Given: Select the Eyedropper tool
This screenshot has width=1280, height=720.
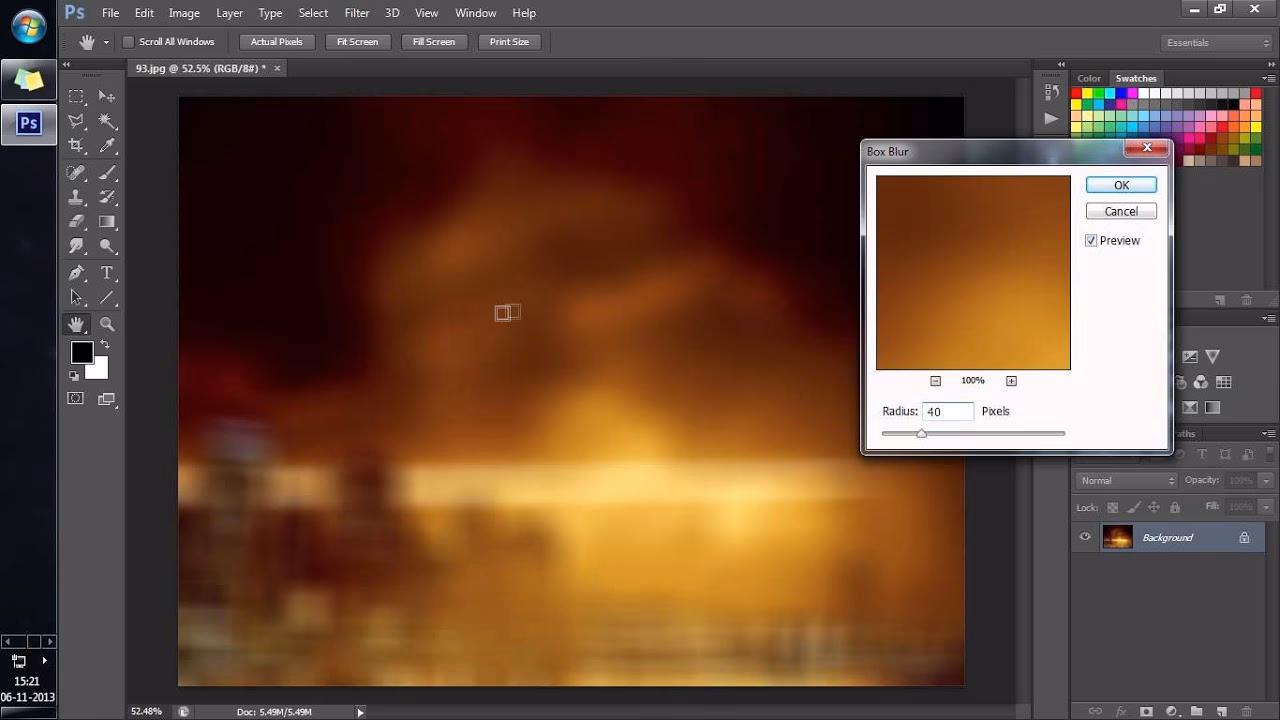Looking at the screenshot, I should [x=108, y=146].
